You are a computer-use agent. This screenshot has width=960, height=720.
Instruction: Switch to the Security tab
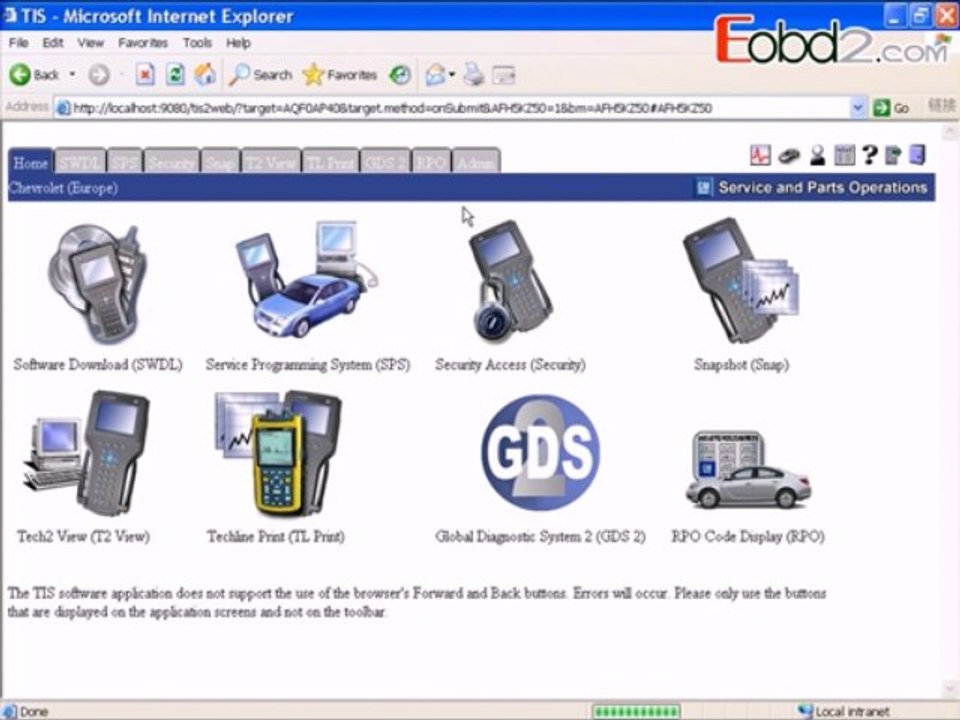[171, 162]
